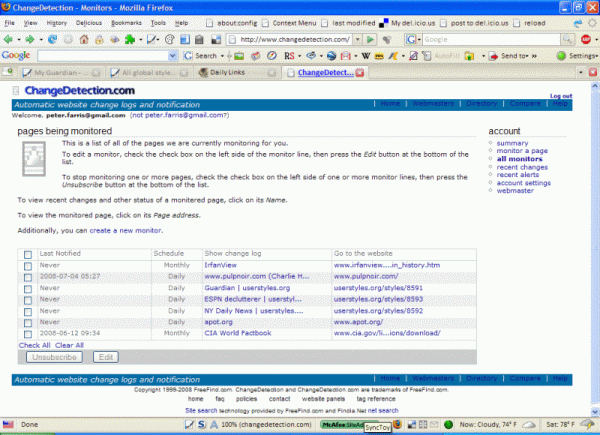Screen dimensions: 600x435
Task: Open the address bar URL history dropdown
Action: click(357, 39)
